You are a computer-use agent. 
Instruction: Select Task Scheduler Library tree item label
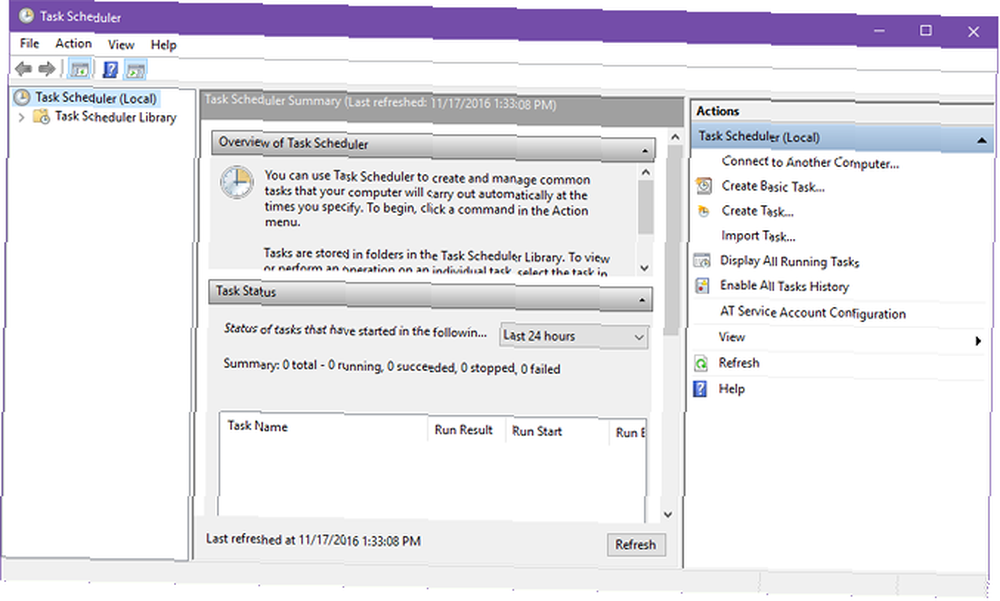[115, 117]
